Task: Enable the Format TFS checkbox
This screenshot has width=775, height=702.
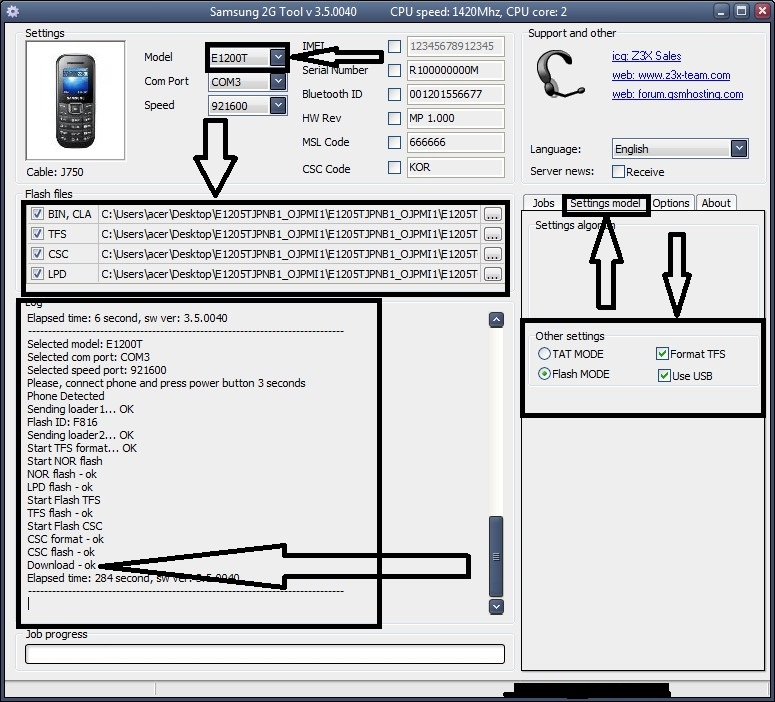Action: [x=662, y=354]
